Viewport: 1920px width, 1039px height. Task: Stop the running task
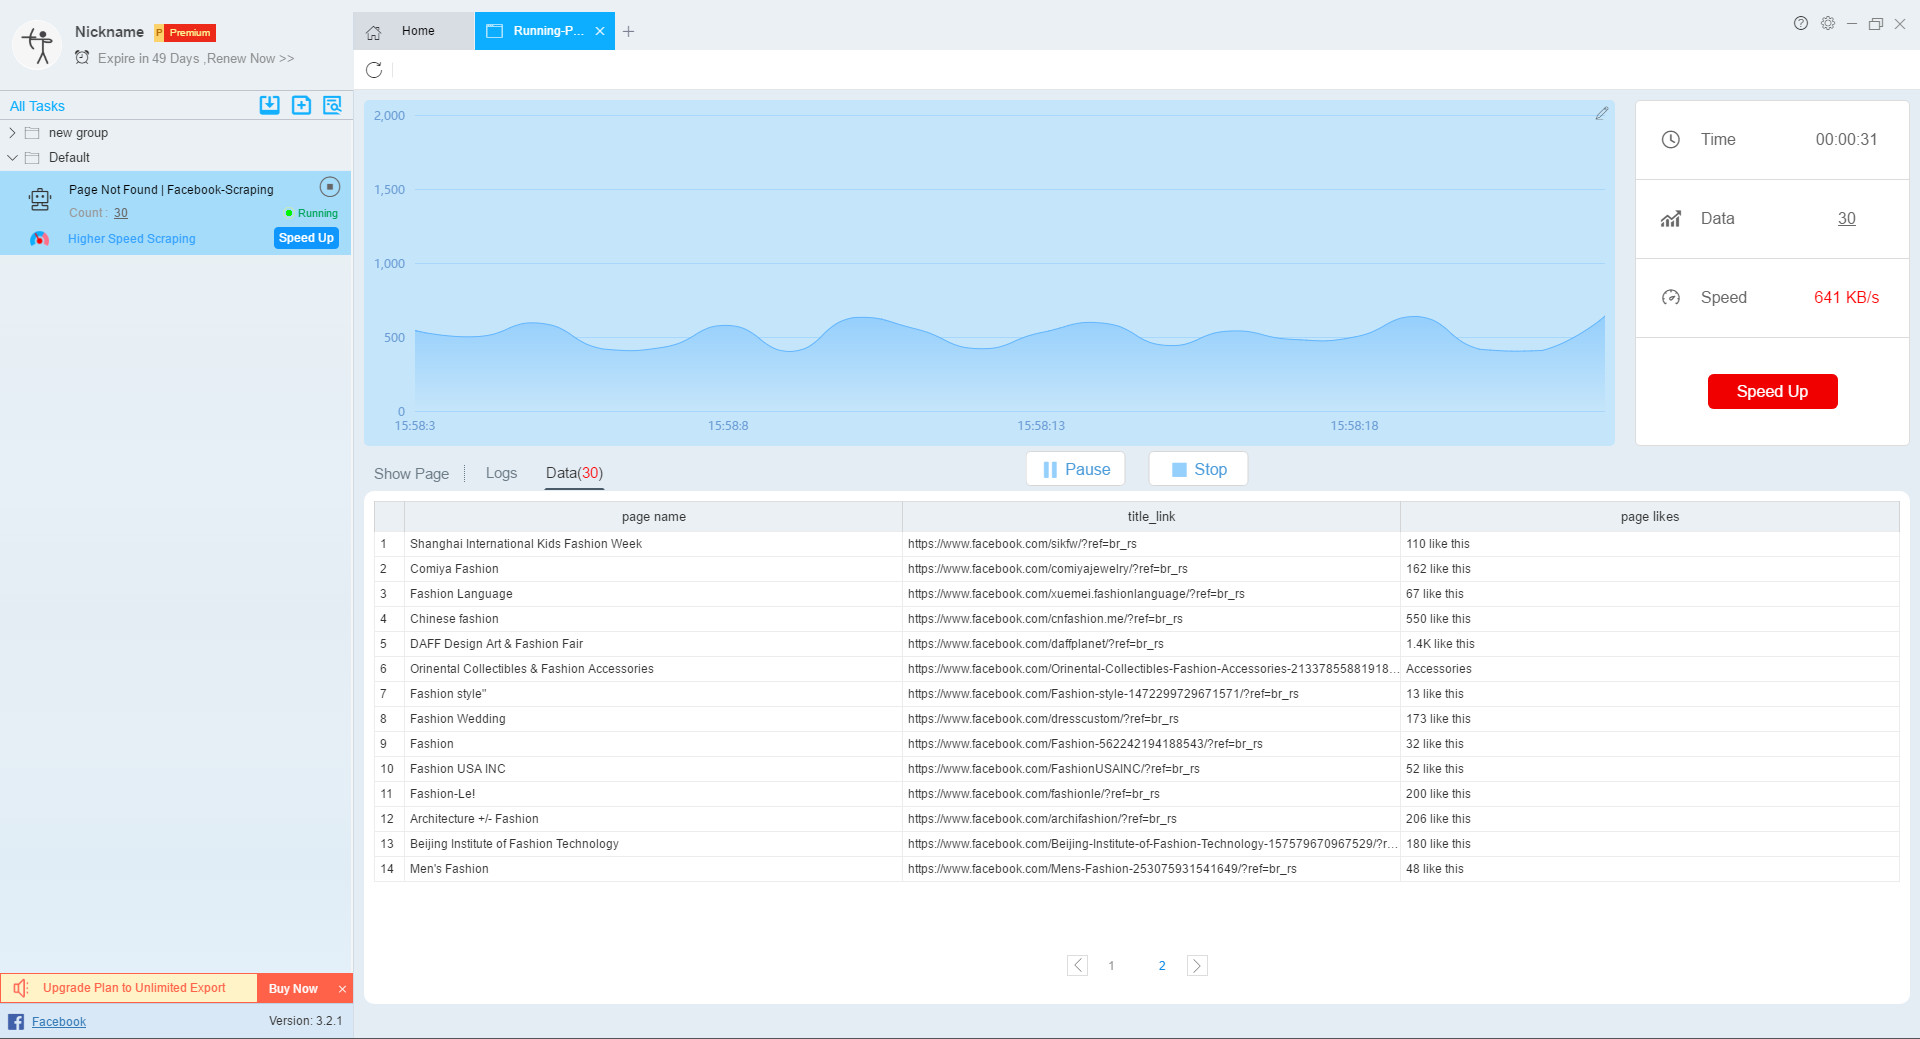tap(1198, 469)
